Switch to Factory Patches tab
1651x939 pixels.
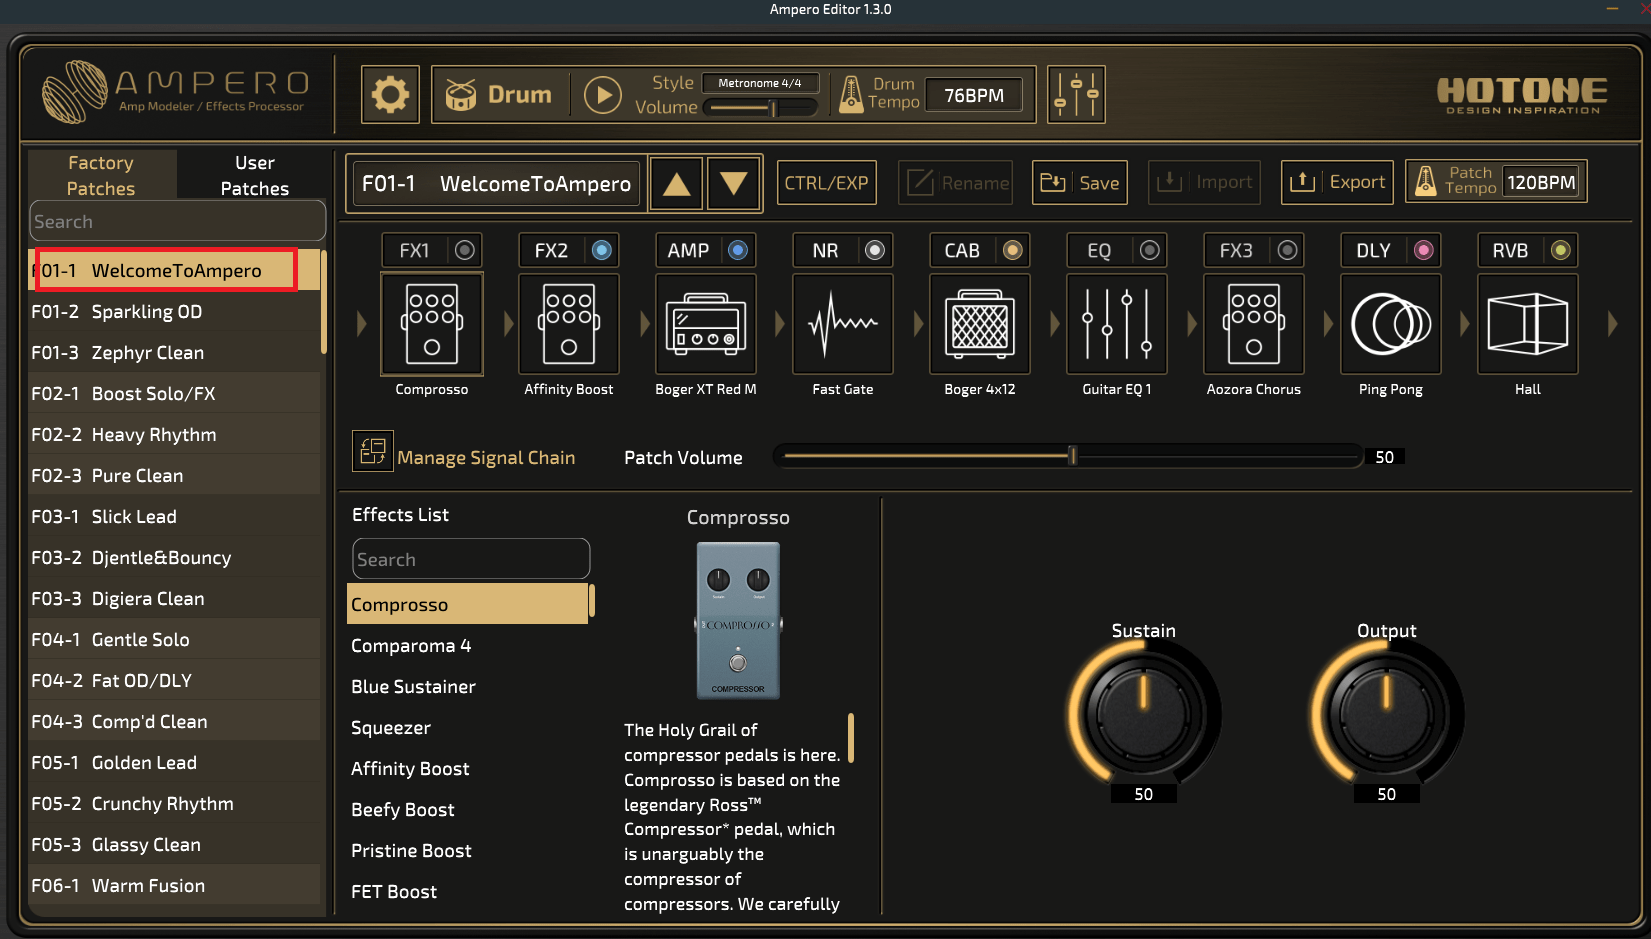(x=101, y=175)
